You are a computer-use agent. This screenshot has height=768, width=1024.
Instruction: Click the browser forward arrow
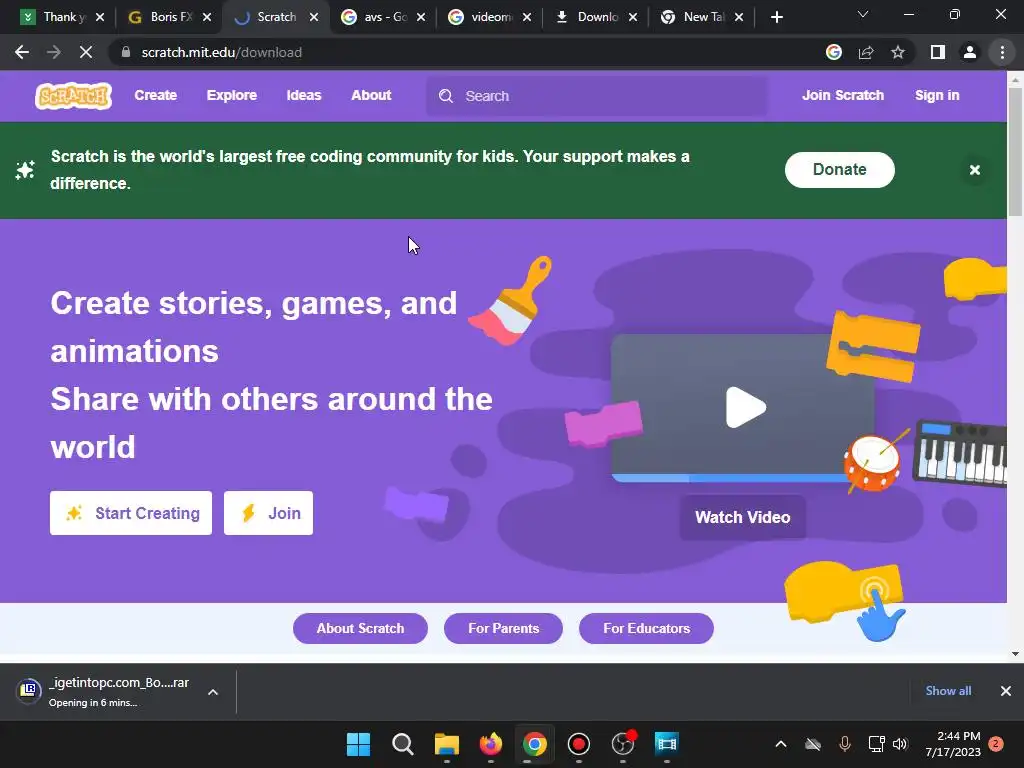pyautogui.click(x=54, y=52)
